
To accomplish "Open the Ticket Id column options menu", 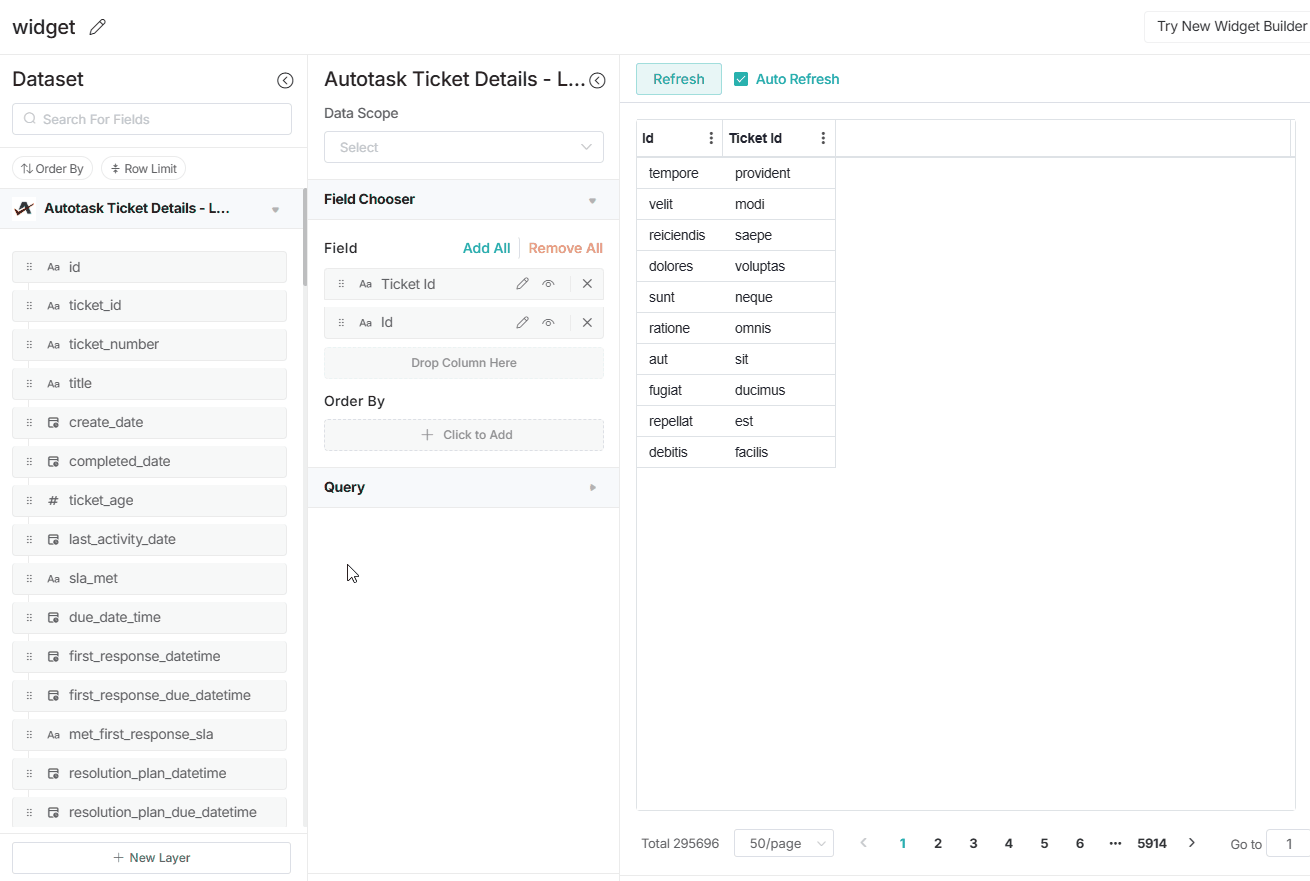I will pyautogui.click(x=823, y=139).
